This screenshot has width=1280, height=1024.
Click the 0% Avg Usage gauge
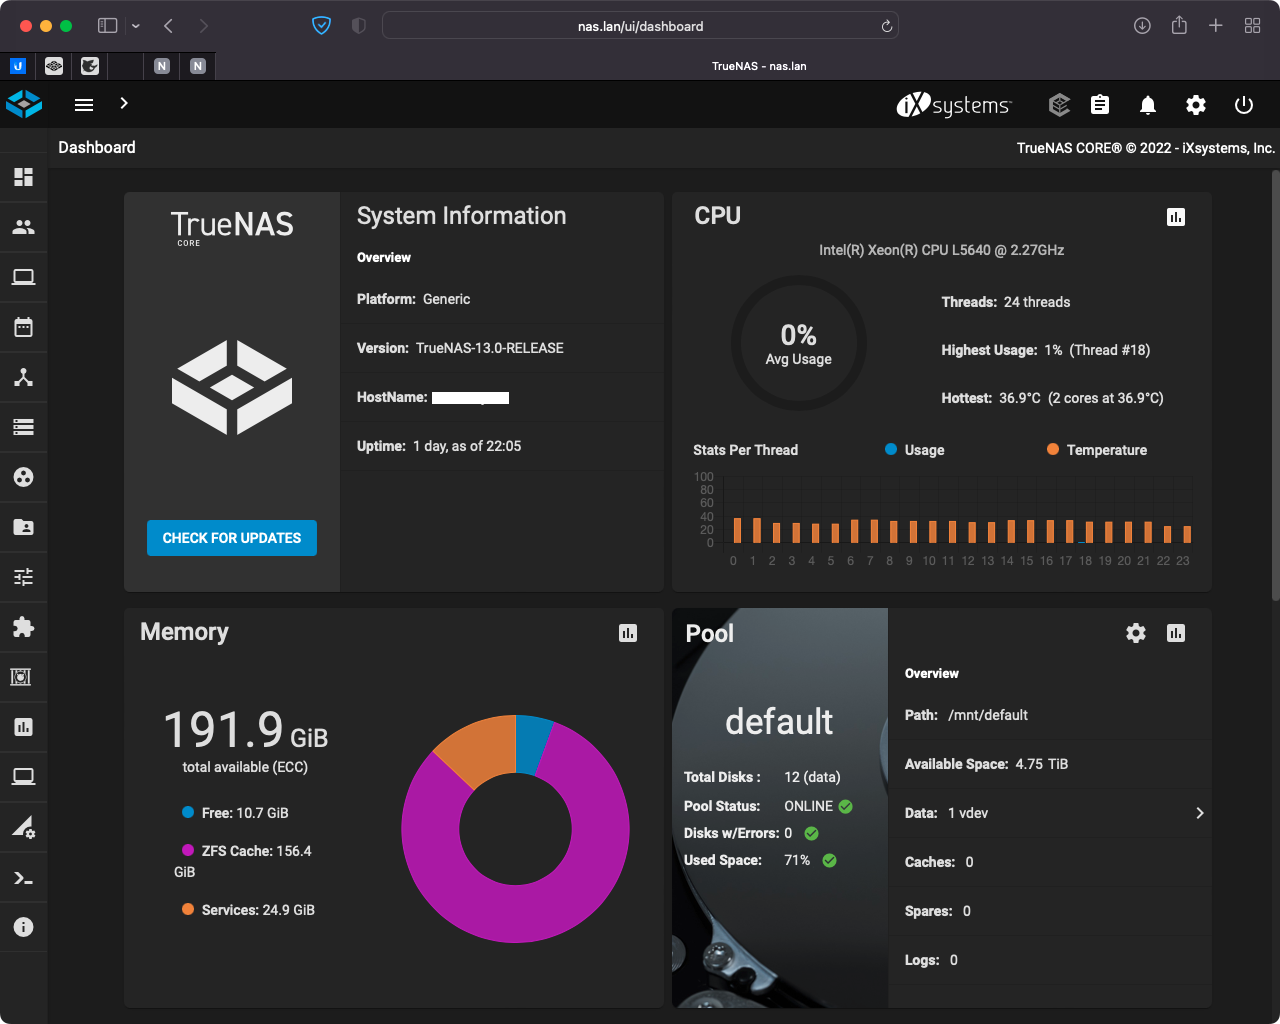(798, 343)
